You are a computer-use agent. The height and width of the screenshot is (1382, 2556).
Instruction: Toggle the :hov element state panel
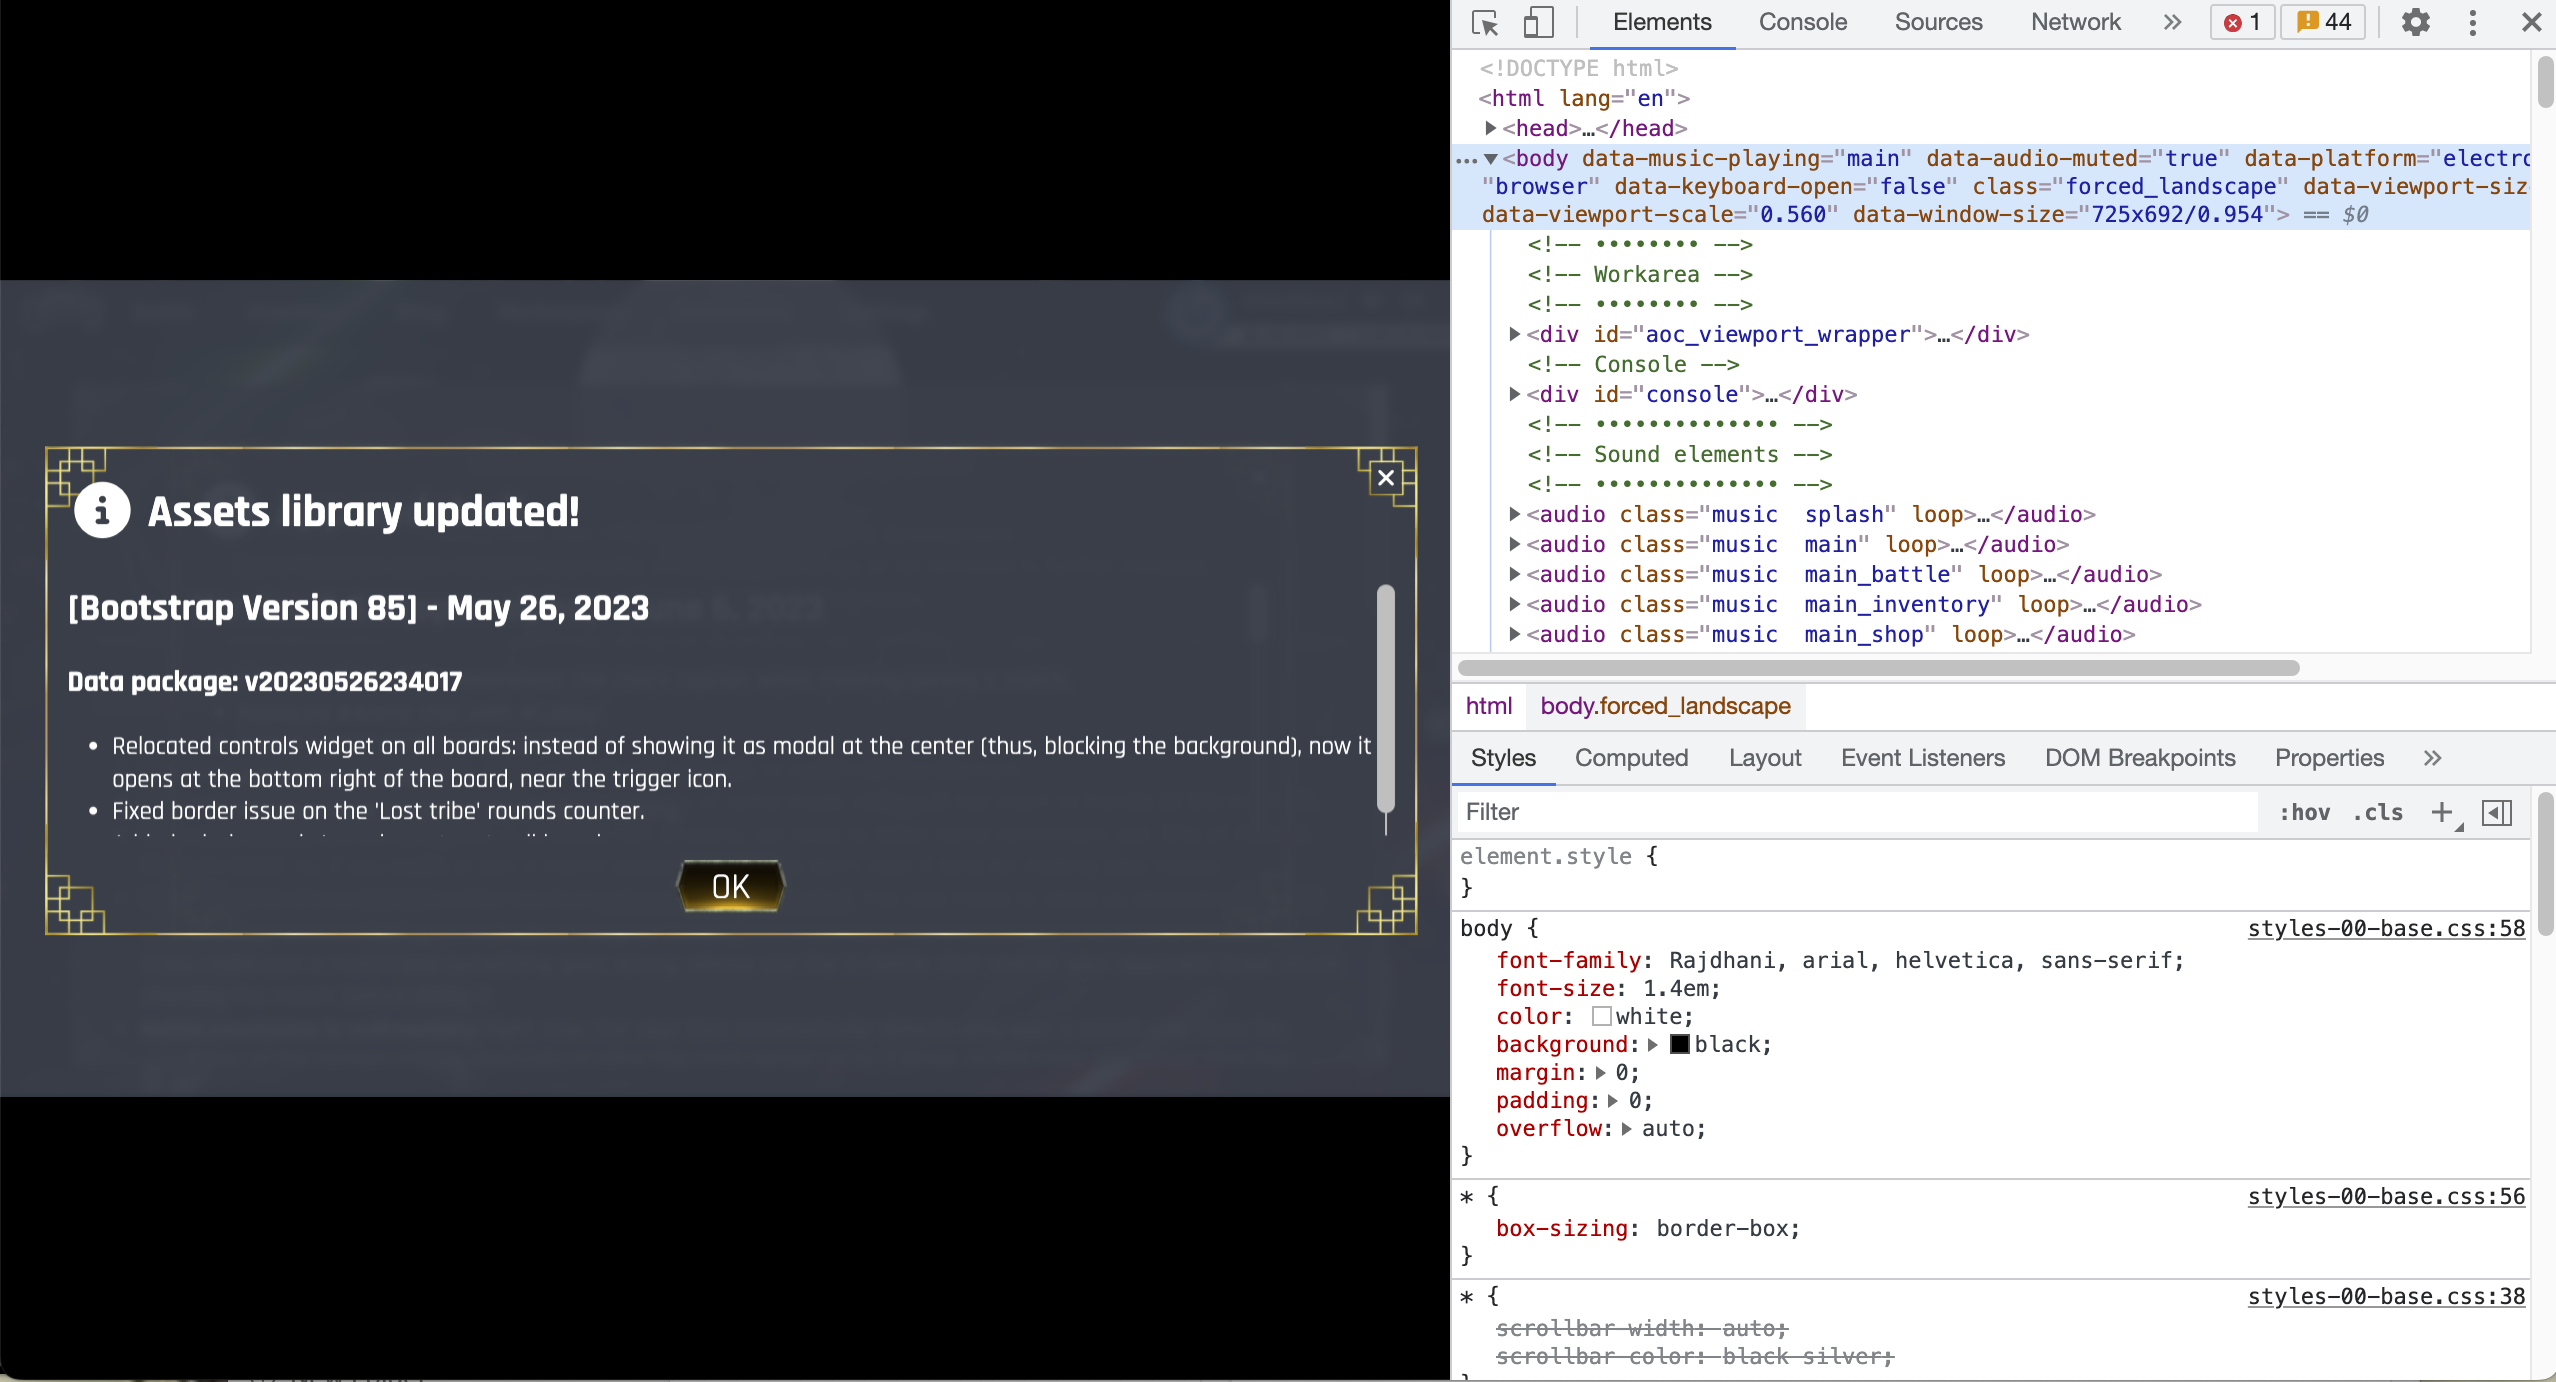2304,812
